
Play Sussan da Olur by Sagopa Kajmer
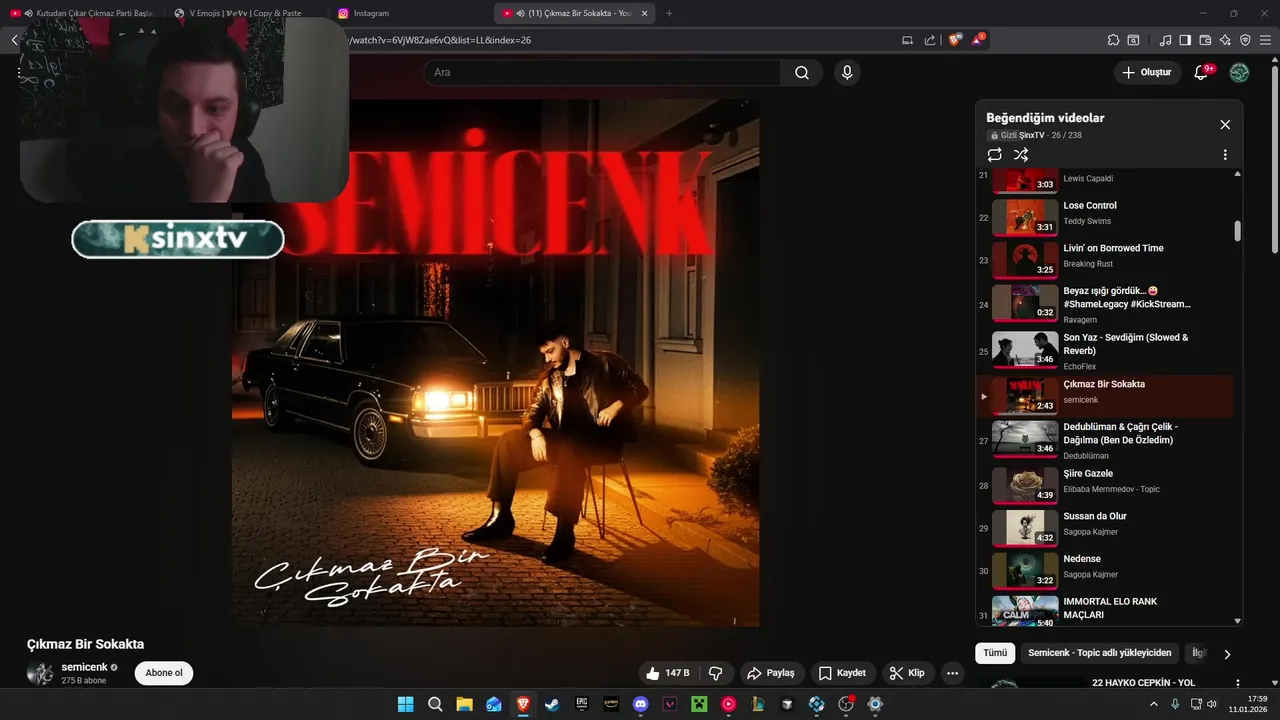coord(1105,528)
